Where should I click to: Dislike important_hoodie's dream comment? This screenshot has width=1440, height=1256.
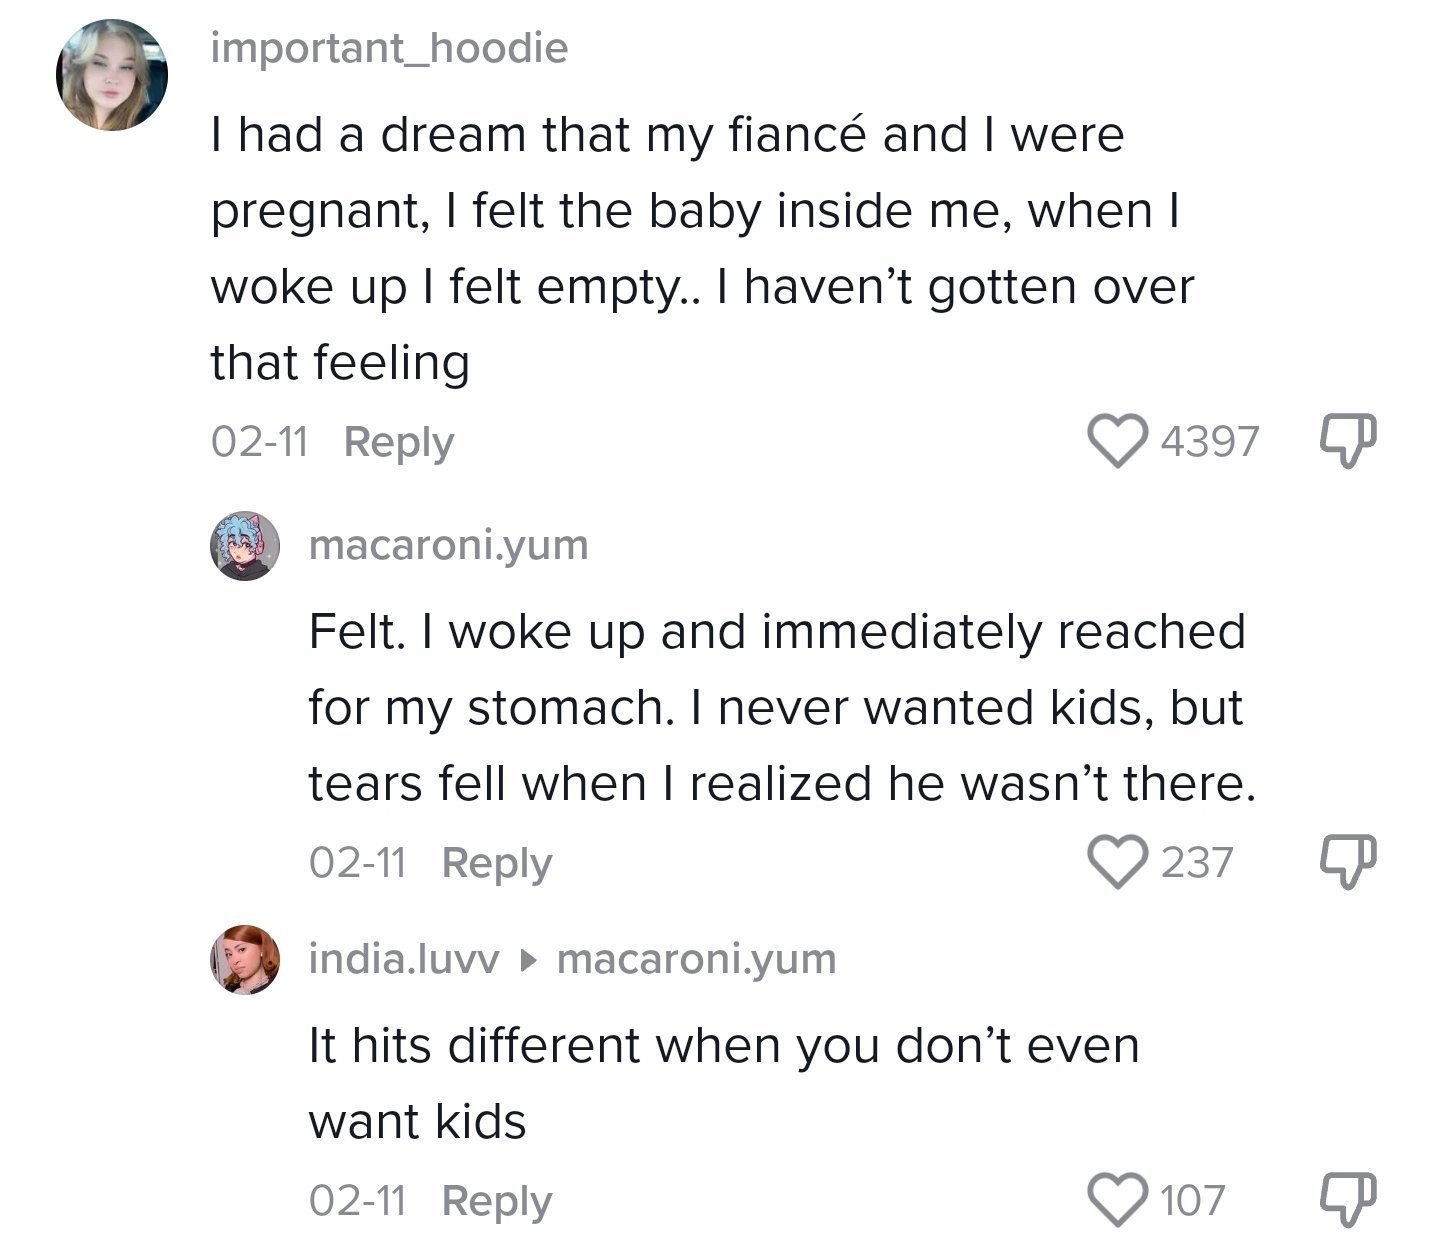click(1349, 440)
